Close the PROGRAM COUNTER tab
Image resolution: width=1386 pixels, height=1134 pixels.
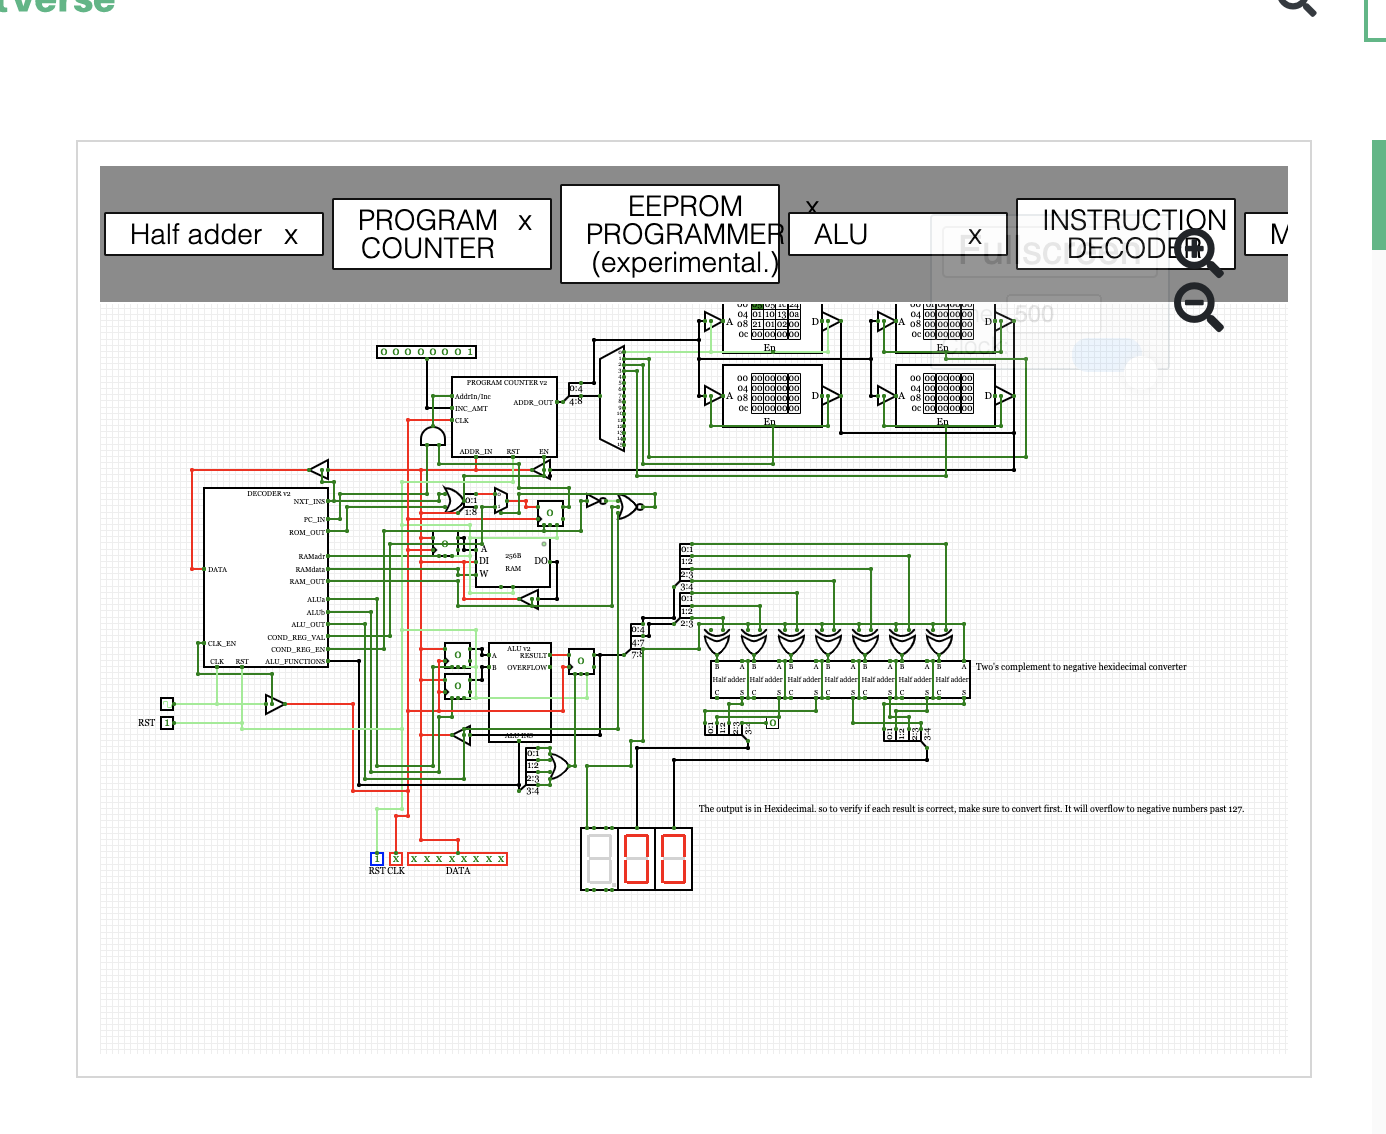525,222
